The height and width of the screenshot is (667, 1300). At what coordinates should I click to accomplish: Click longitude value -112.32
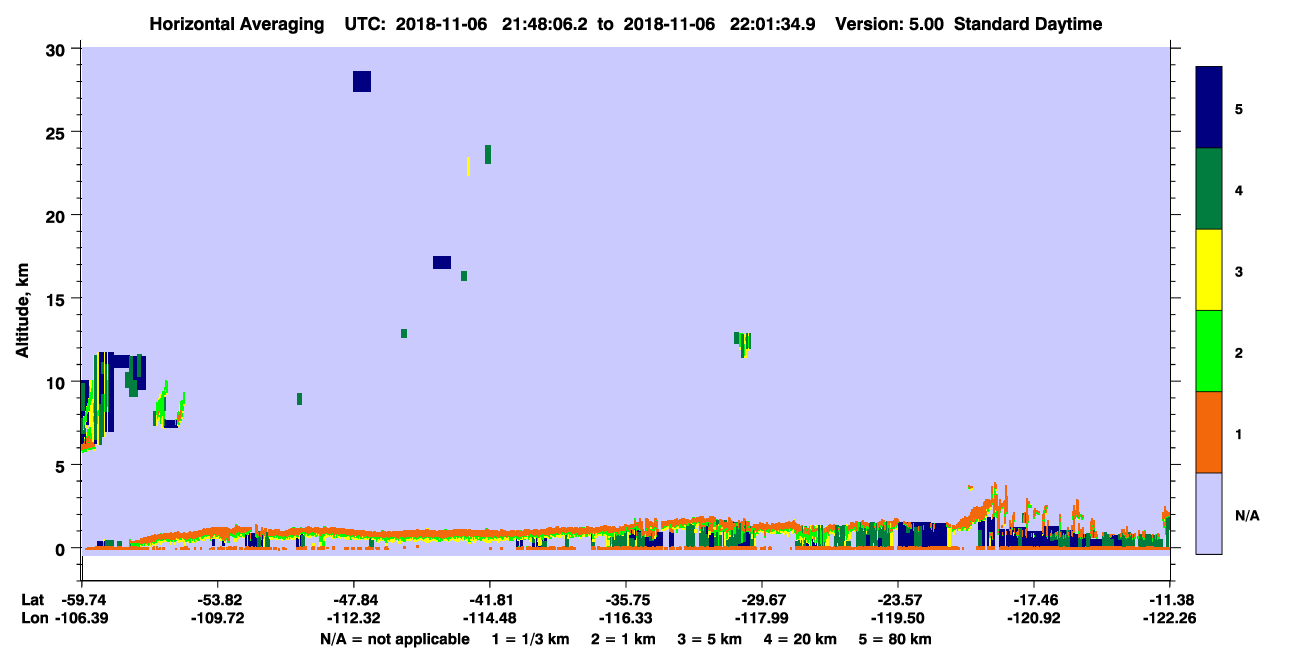click(353, 619)
